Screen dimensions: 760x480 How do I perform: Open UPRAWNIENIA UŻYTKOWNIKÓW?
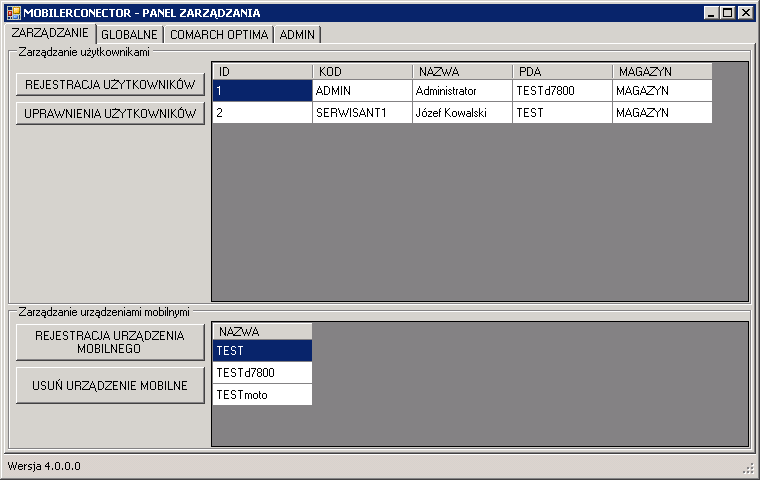pyautogui.click(x=110, y=113)
